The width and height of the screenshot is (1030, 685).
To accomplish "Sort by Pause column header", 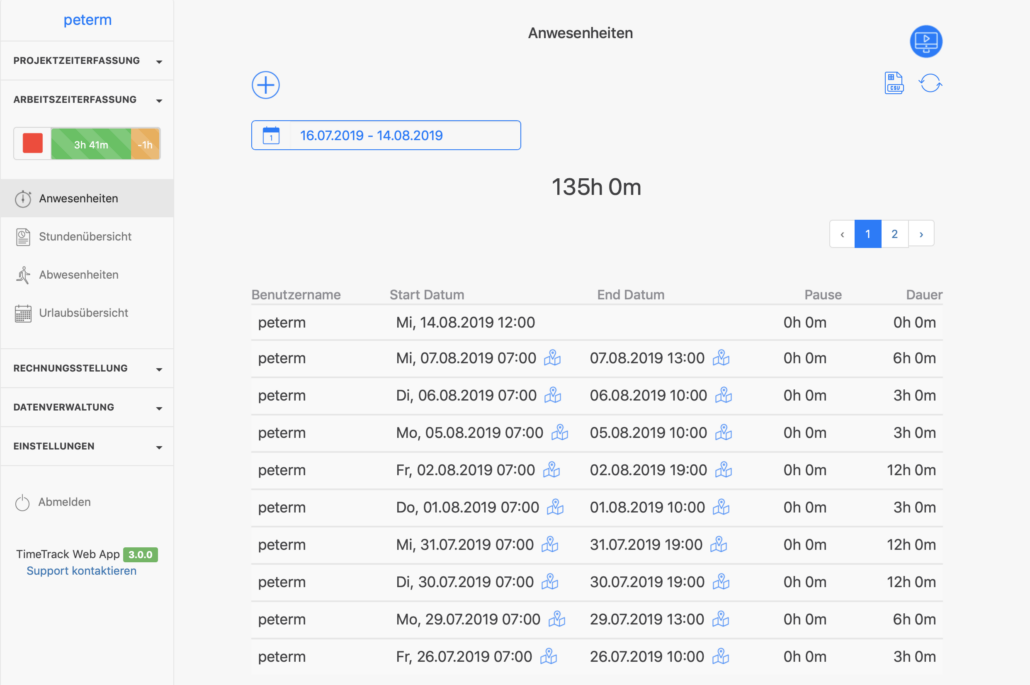I will click(823, 295).
